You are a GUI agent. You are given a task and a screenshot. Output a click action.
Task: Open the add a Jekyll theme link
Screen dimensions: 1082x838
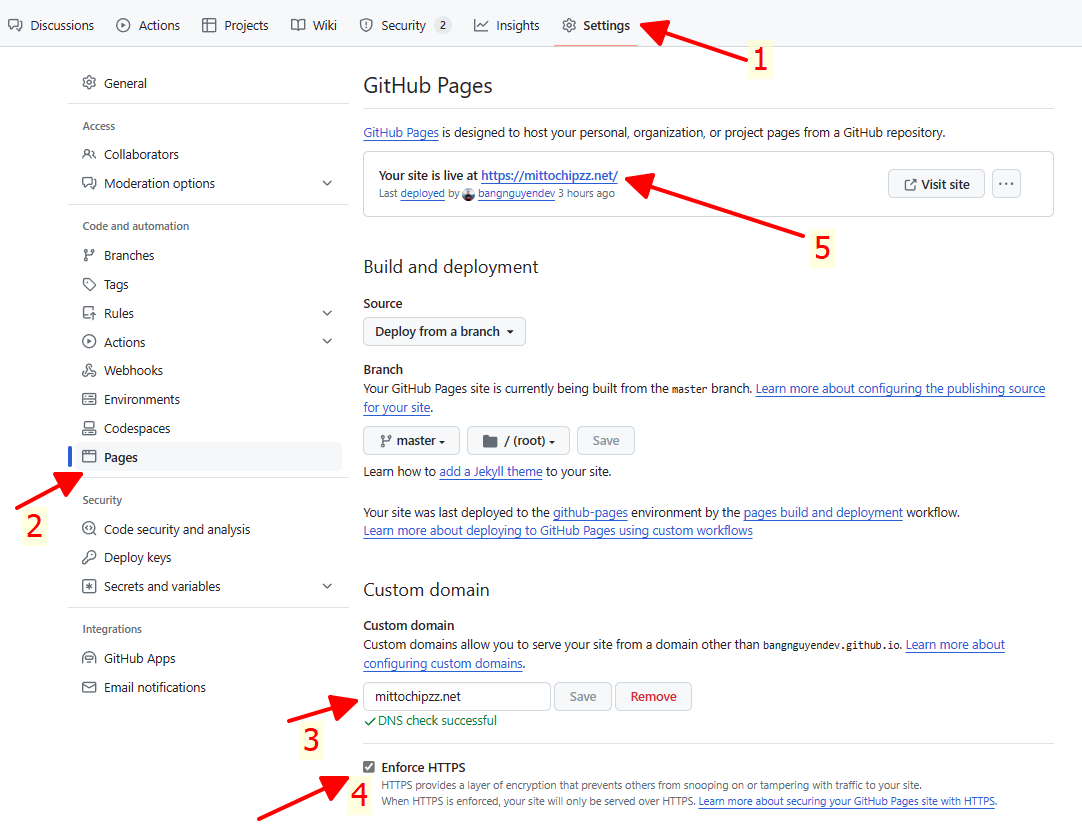click(x=491, y=471)
